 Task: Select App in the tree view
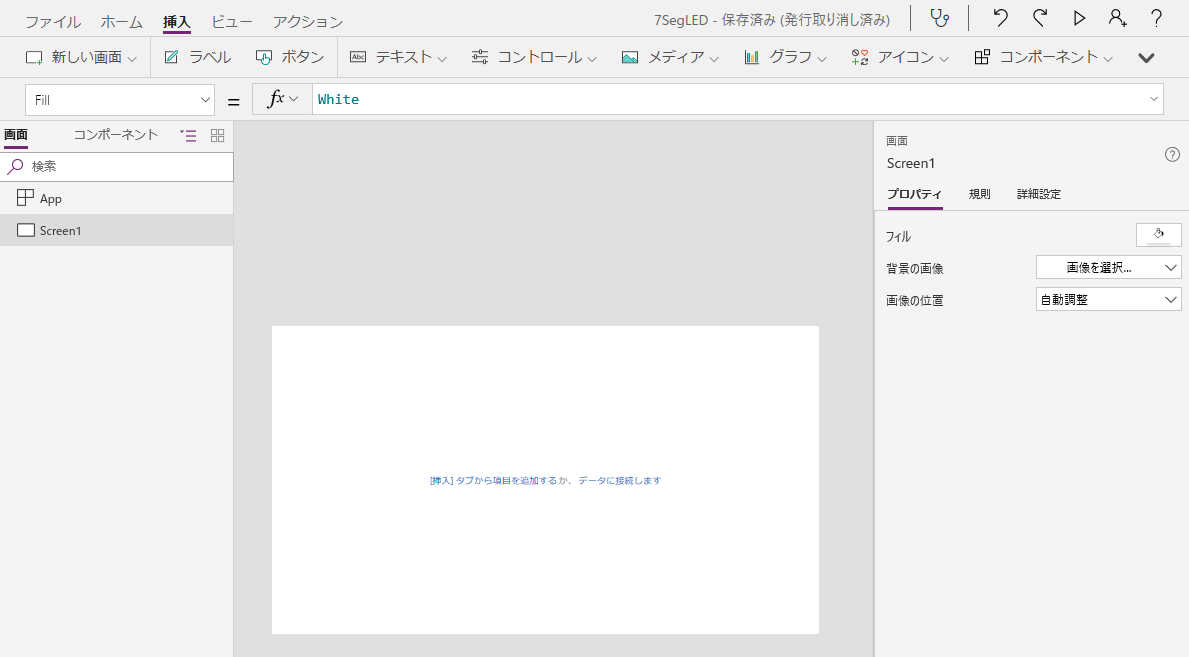click(x=117, y=198)
